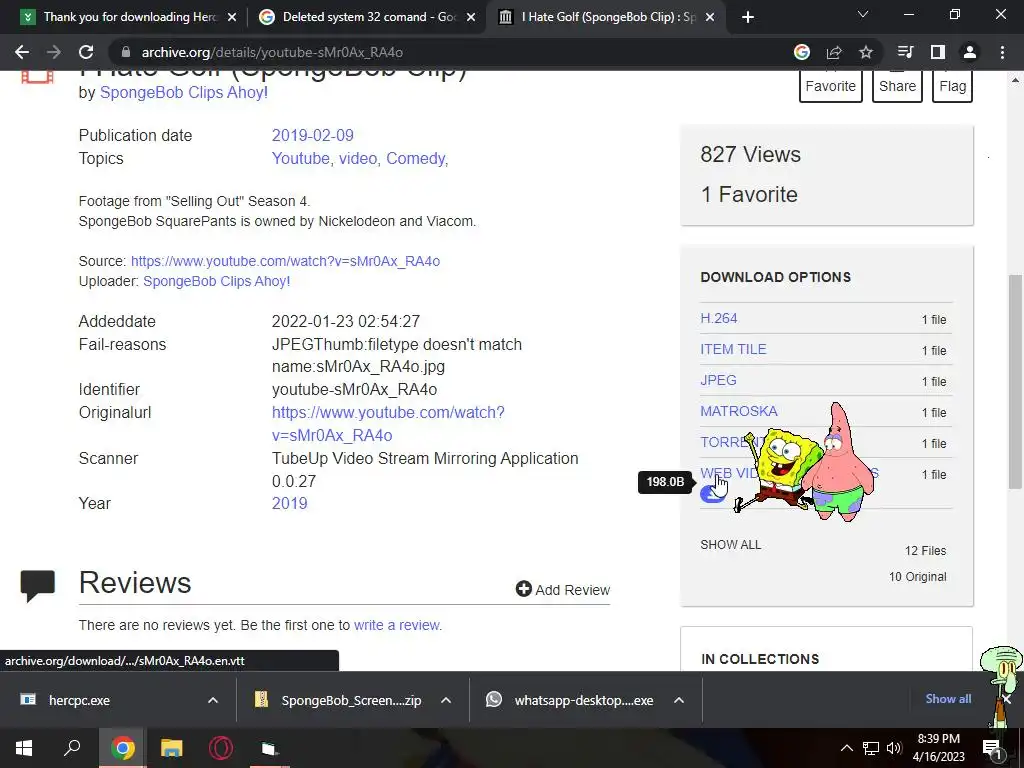Select the 'I Hate Golf' tab

pyautogui.click(x=607, y=17)
